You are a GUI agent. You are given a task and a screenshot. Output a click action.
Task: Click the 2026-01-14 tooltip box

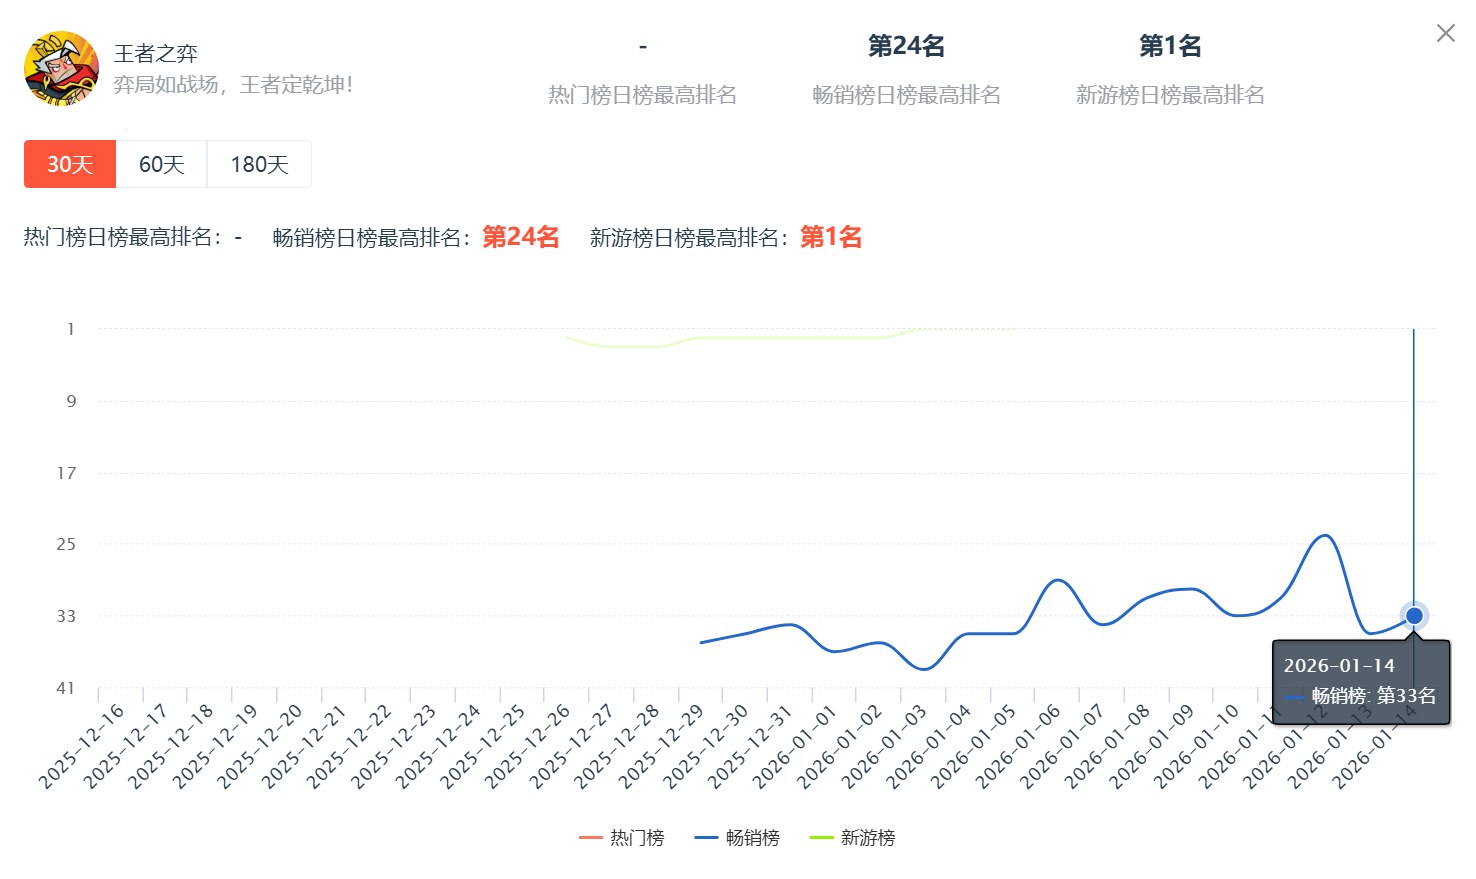[x=1360, y=682]
